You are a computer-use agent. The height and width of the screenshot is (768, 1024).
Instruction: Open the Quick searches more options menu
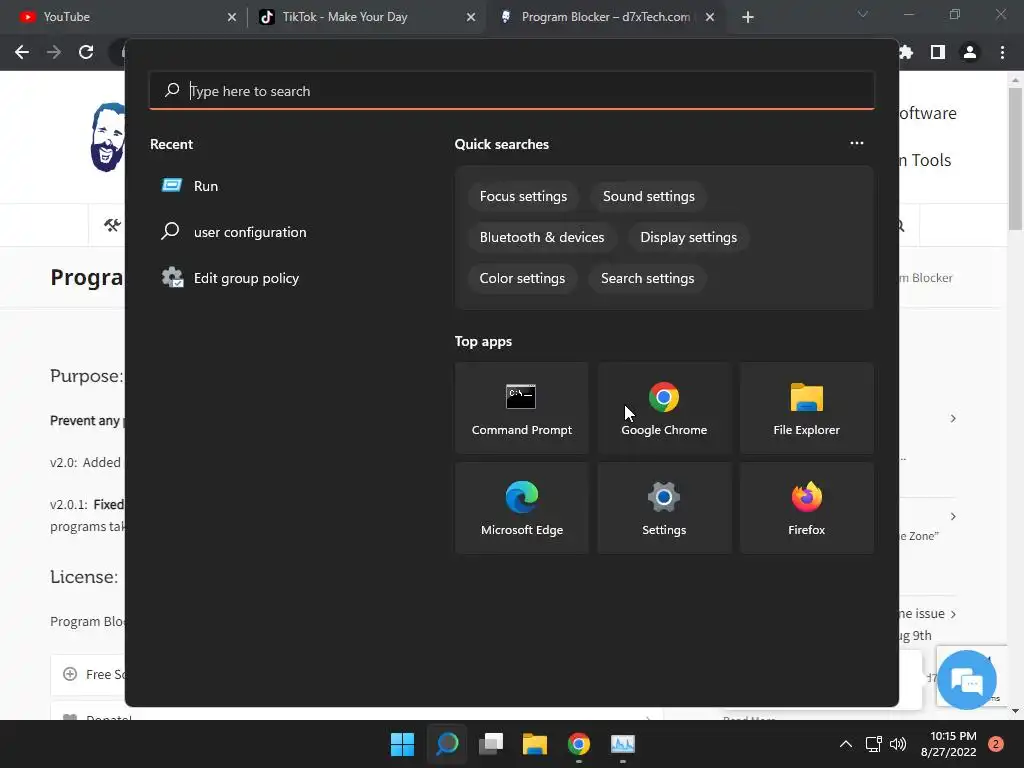pyautogui.click(x=857, y=143)
